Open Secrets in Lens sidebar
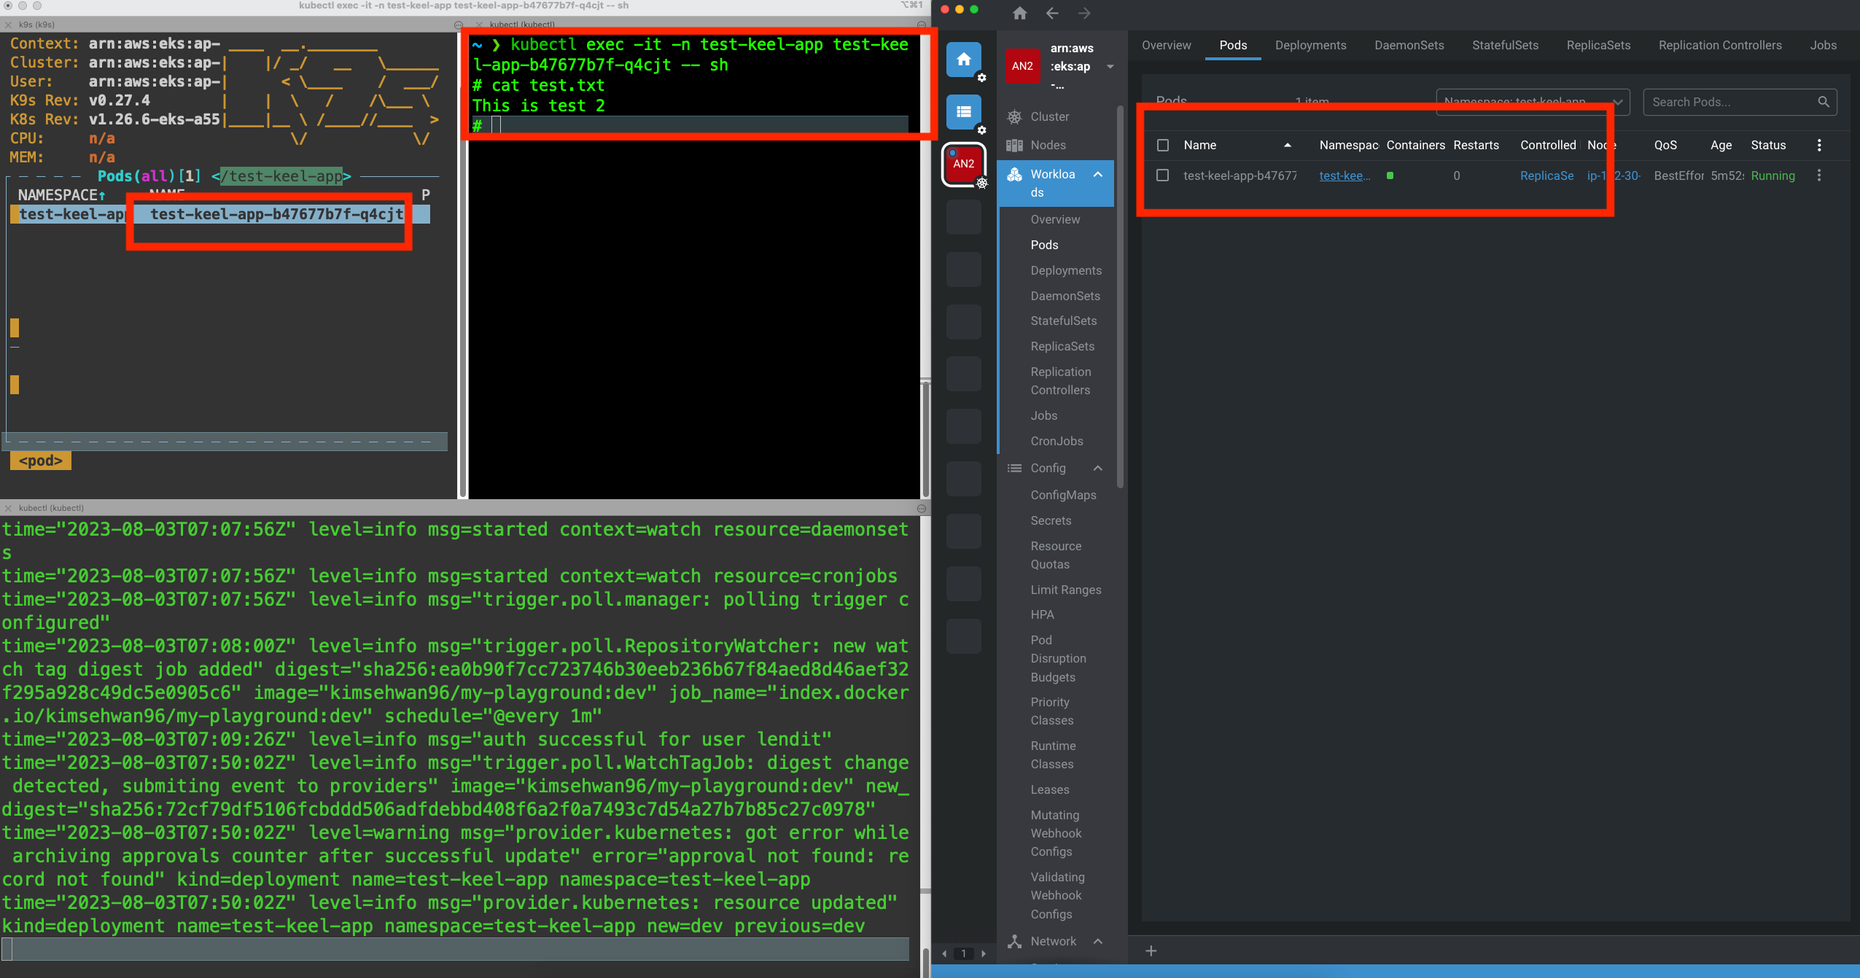The image size is (1860, 978). [1051, 521]
